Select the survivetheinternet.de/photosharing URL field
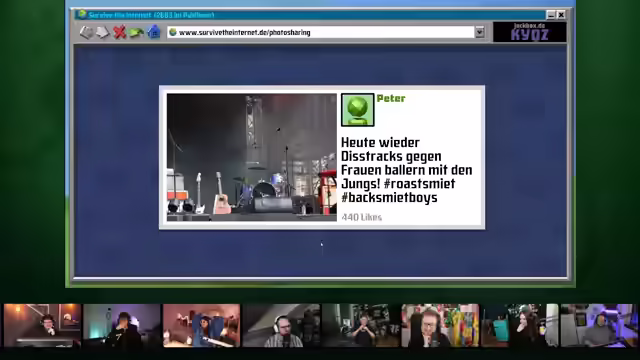Image resolution: width=640 pixels, height=360 pixels. (x=320, y=32)
